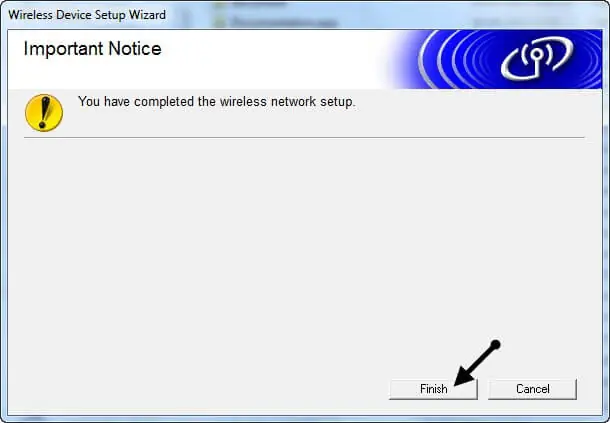610x423 pixels.
Task: Cancel the wireless setup wizard
Action: 532,389
